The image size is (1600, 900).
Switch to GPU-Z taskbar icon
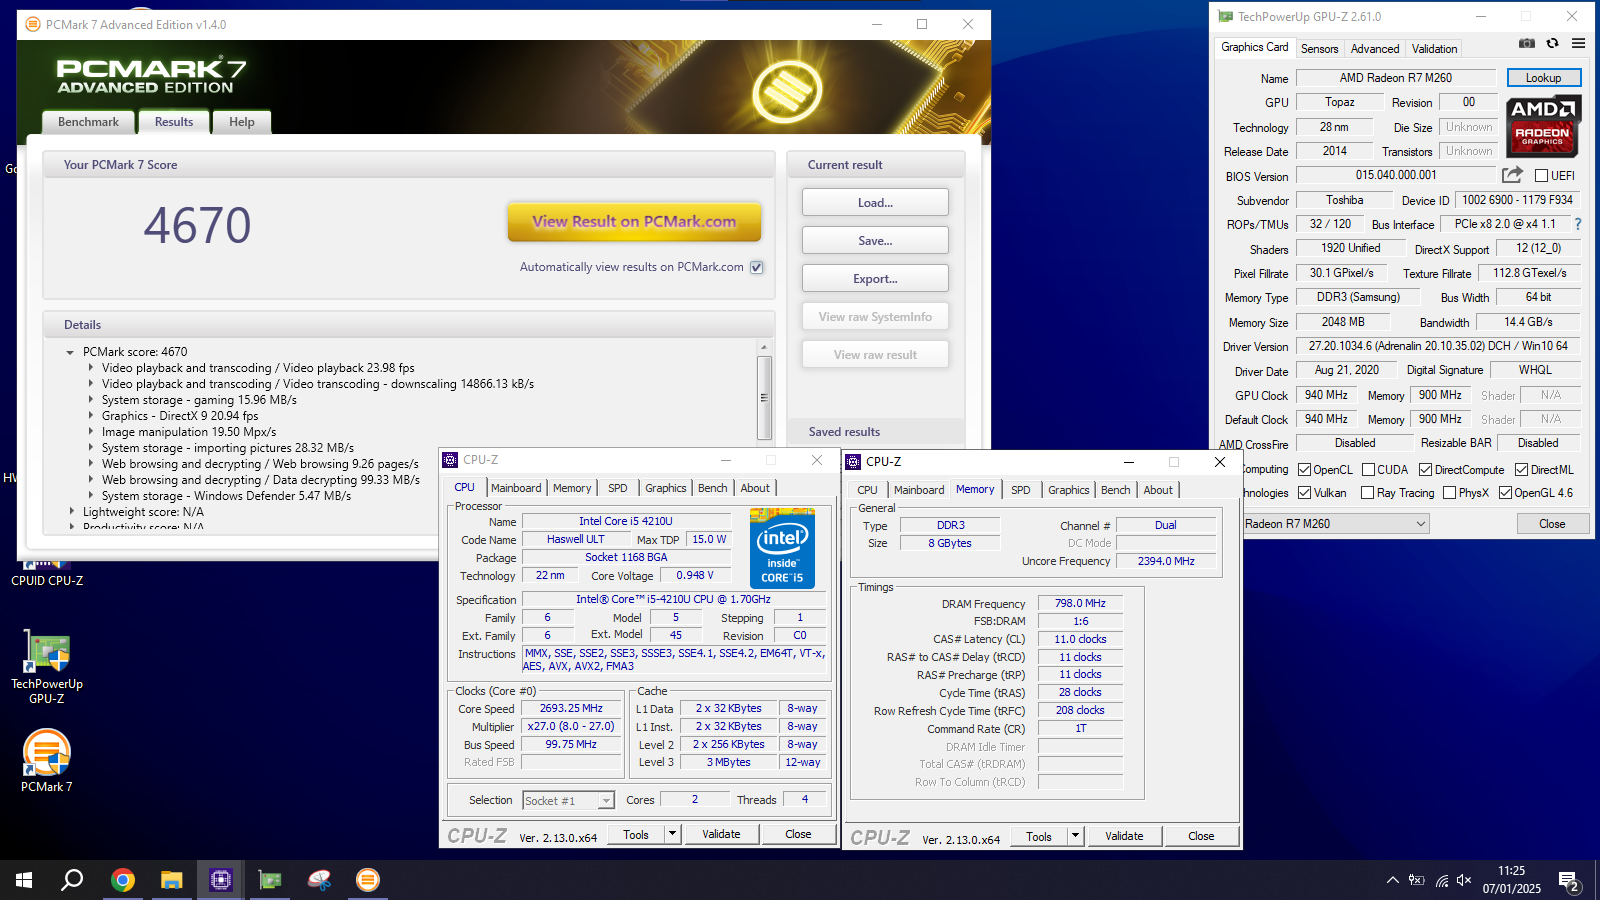[270, 880]
